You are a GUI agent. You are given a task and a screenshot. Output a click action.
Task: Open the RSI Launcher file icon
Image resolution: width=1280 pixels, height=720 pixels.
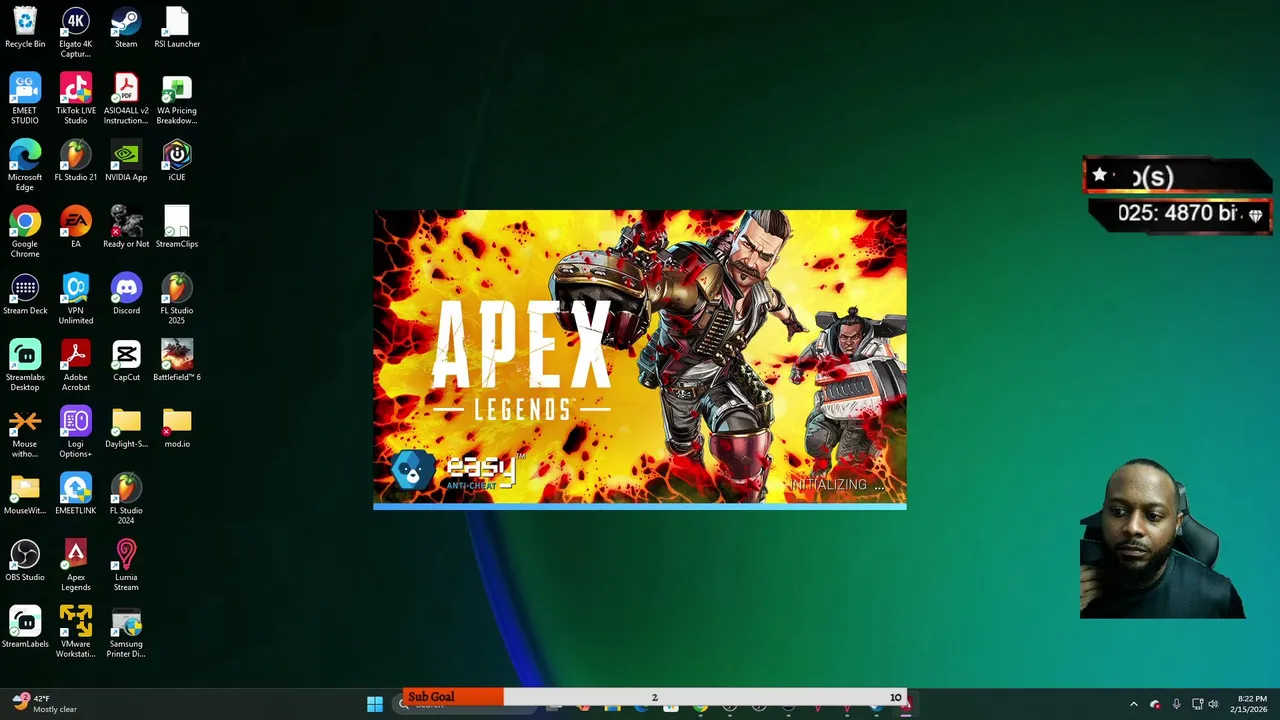click(177, 28)
